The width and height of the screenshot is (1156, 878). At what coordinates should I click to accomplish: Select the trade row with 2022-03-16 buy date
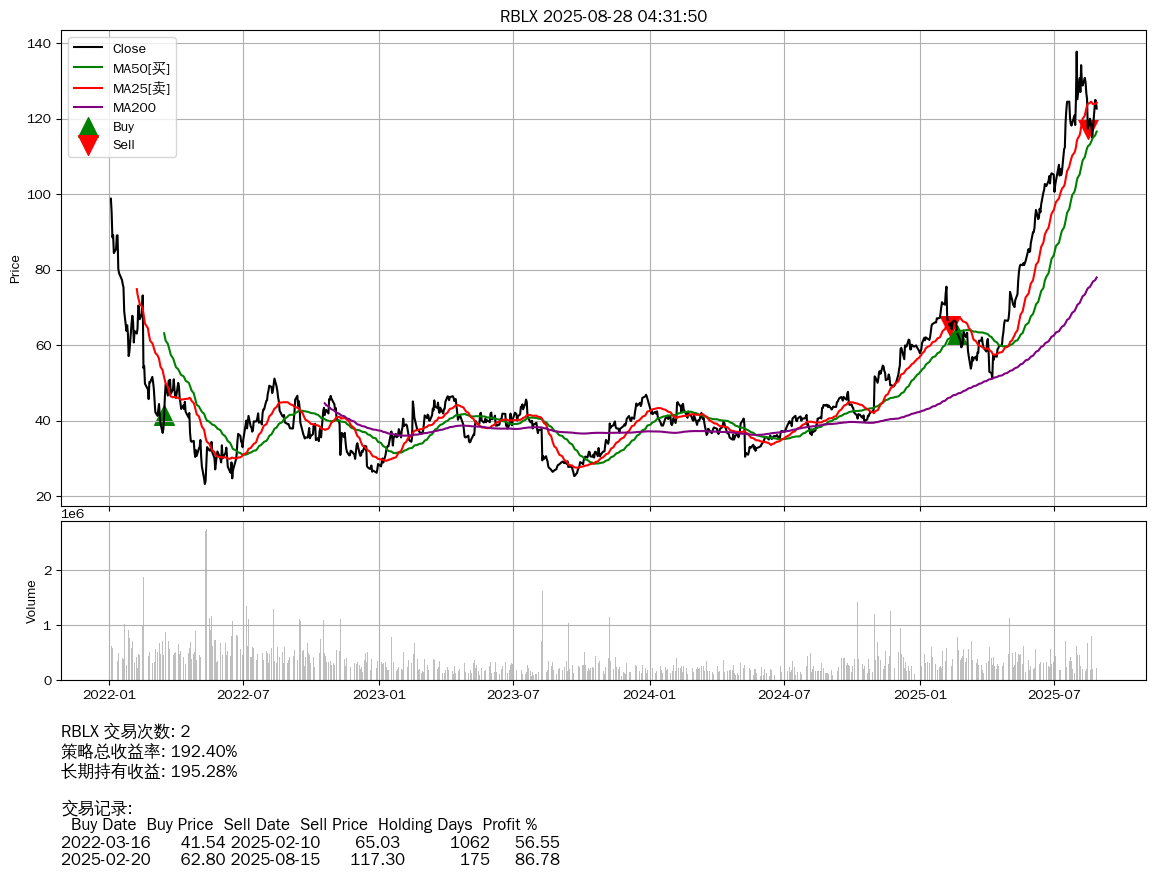tap(310, 842)
